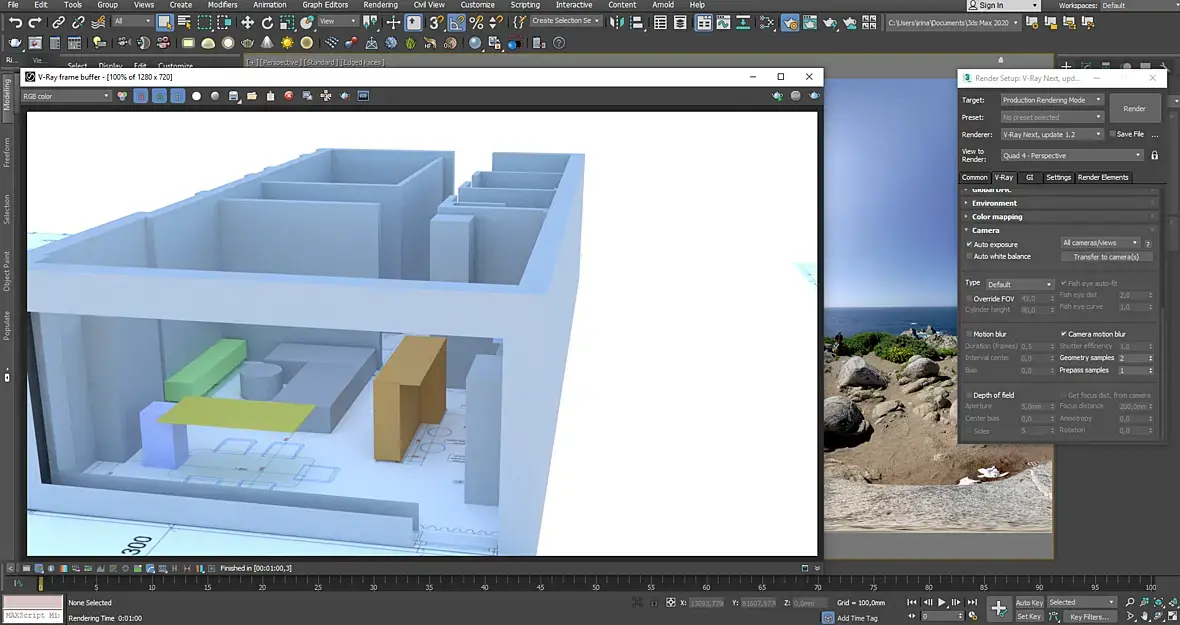The width and height of the screenshot is (1180, 625).
Task: Choose the Select and Move tool
Action: click(248, 23)
